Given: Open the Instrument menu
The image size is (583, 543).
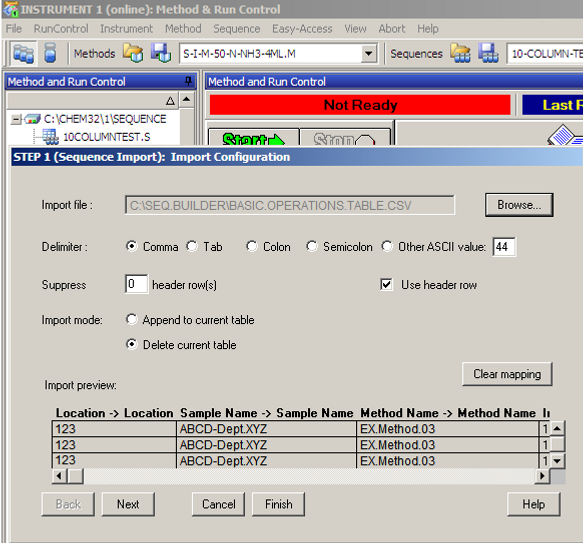Looking at the screenshot, I should pos(126,29).
